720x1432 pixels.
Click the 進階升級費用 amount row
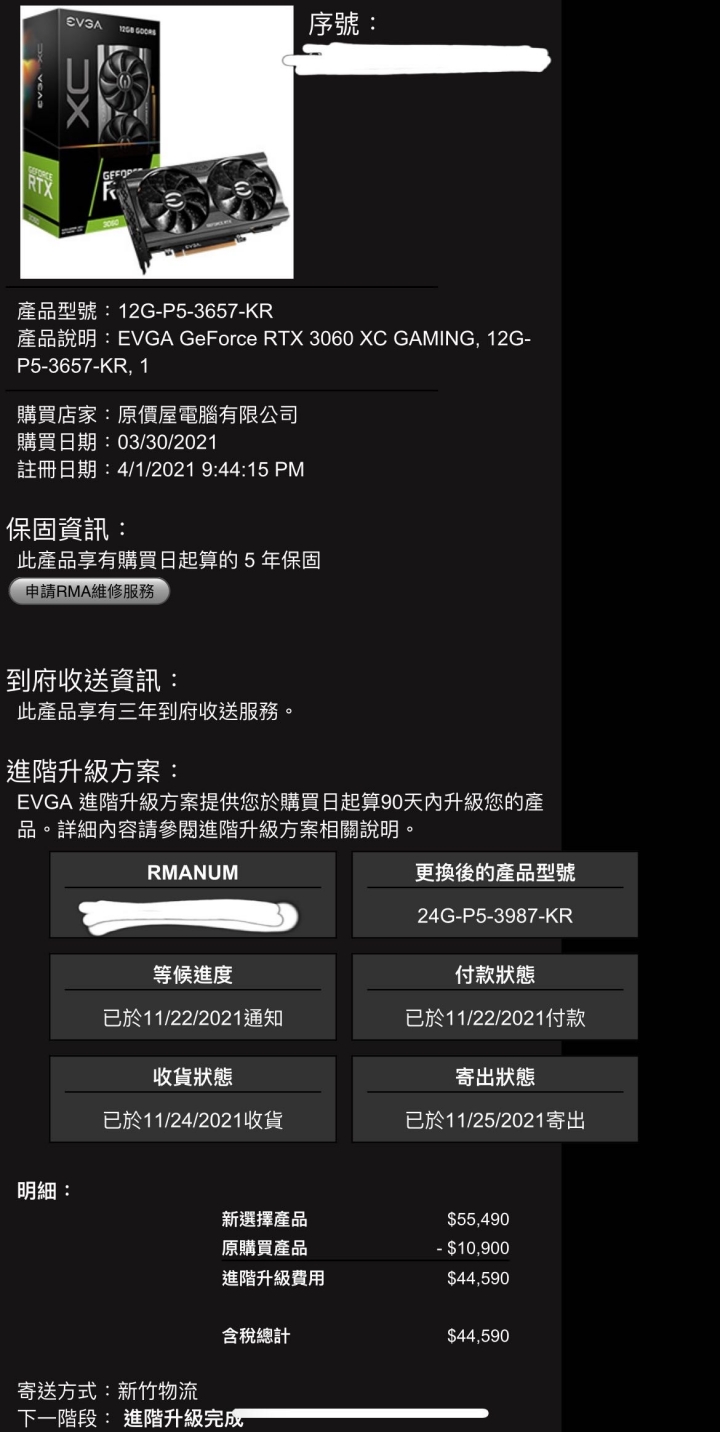click(366, 1278)
